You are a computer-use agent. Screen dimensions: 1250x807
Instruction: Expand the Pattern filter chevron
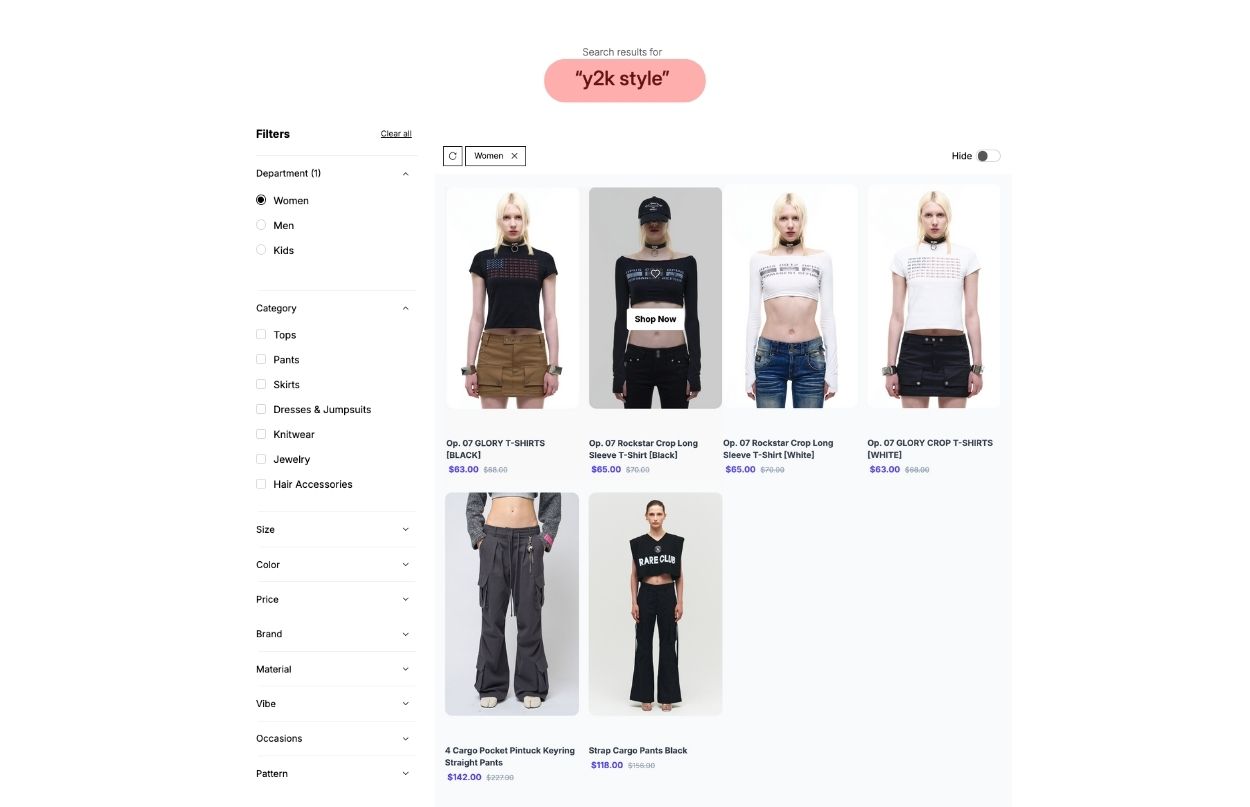click(405, 774)
